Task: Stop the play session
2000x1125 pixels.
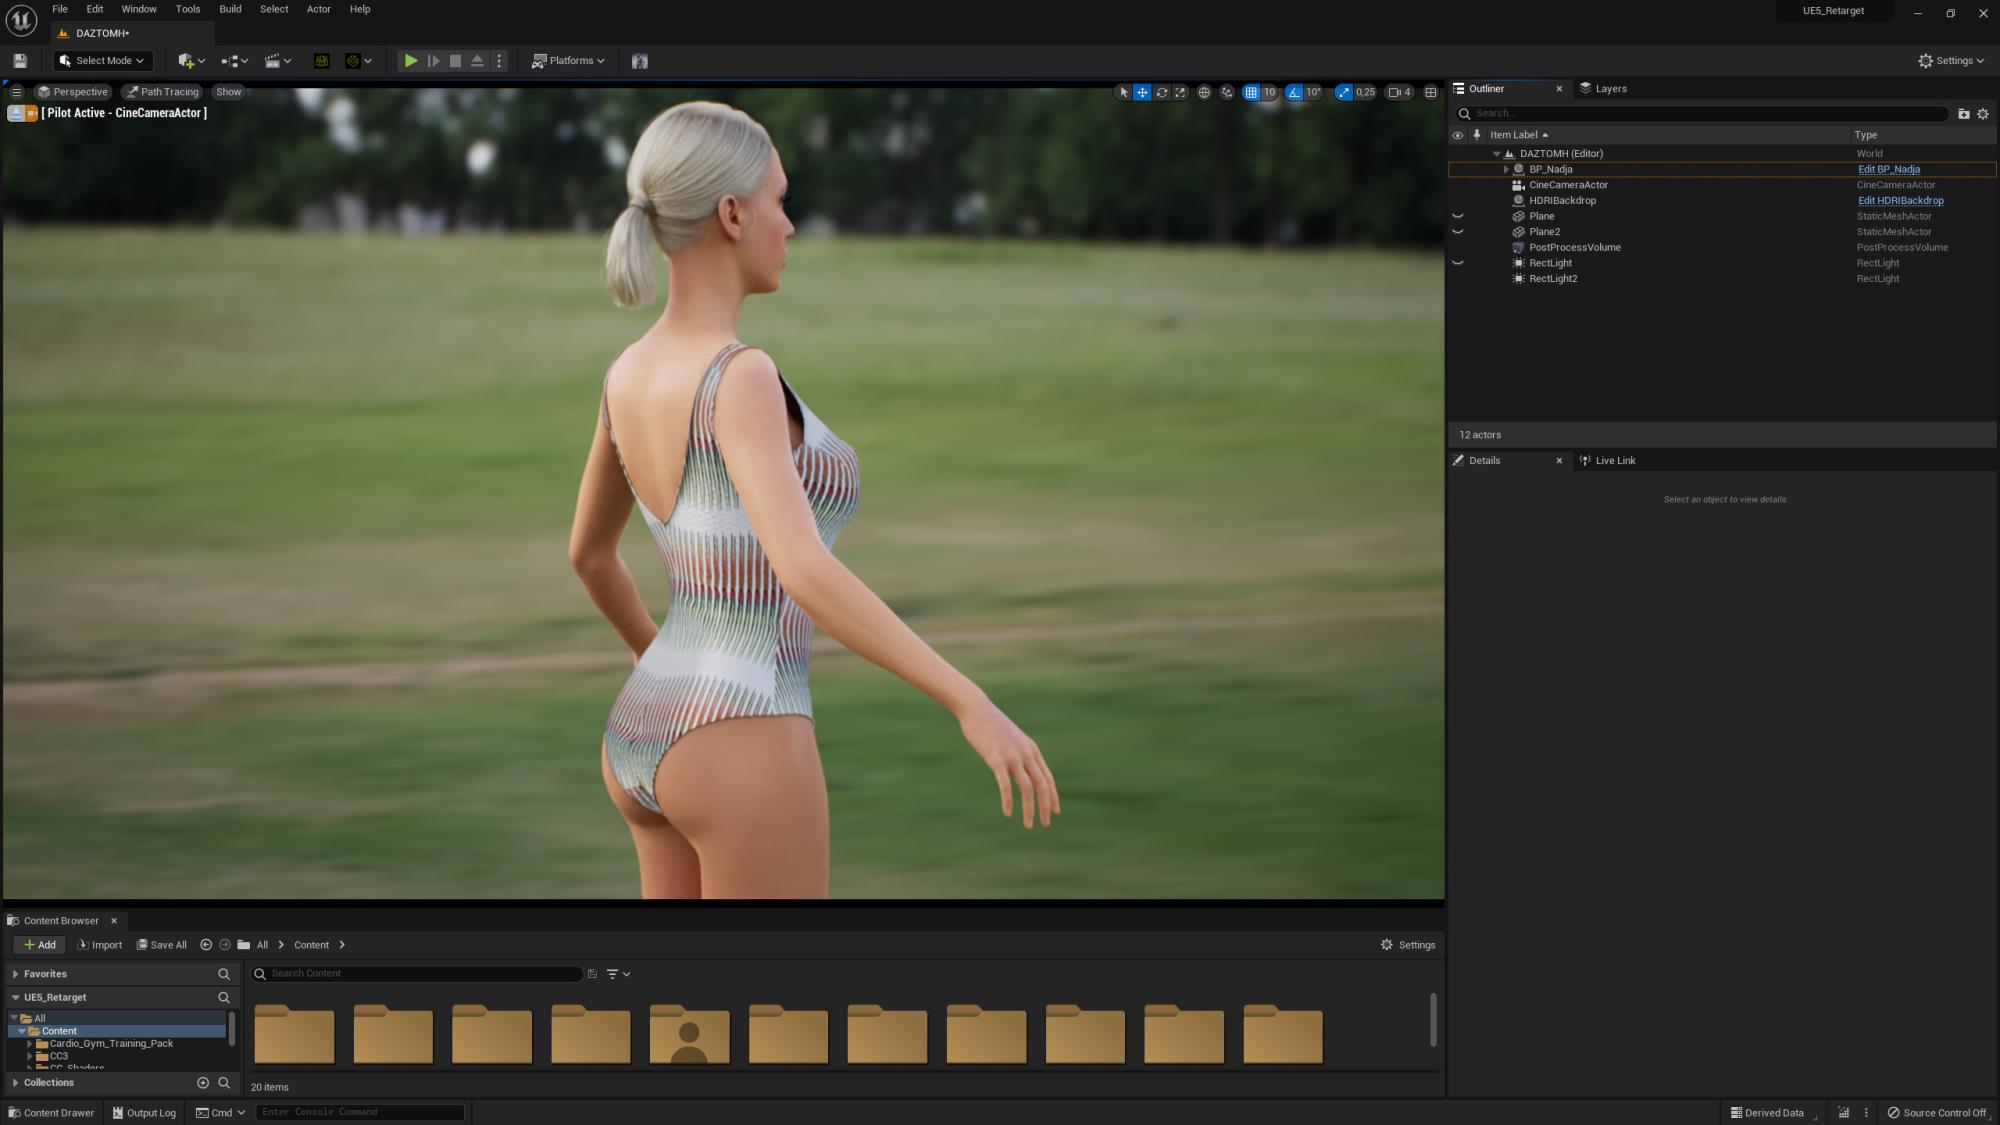Action: [455, 61]
